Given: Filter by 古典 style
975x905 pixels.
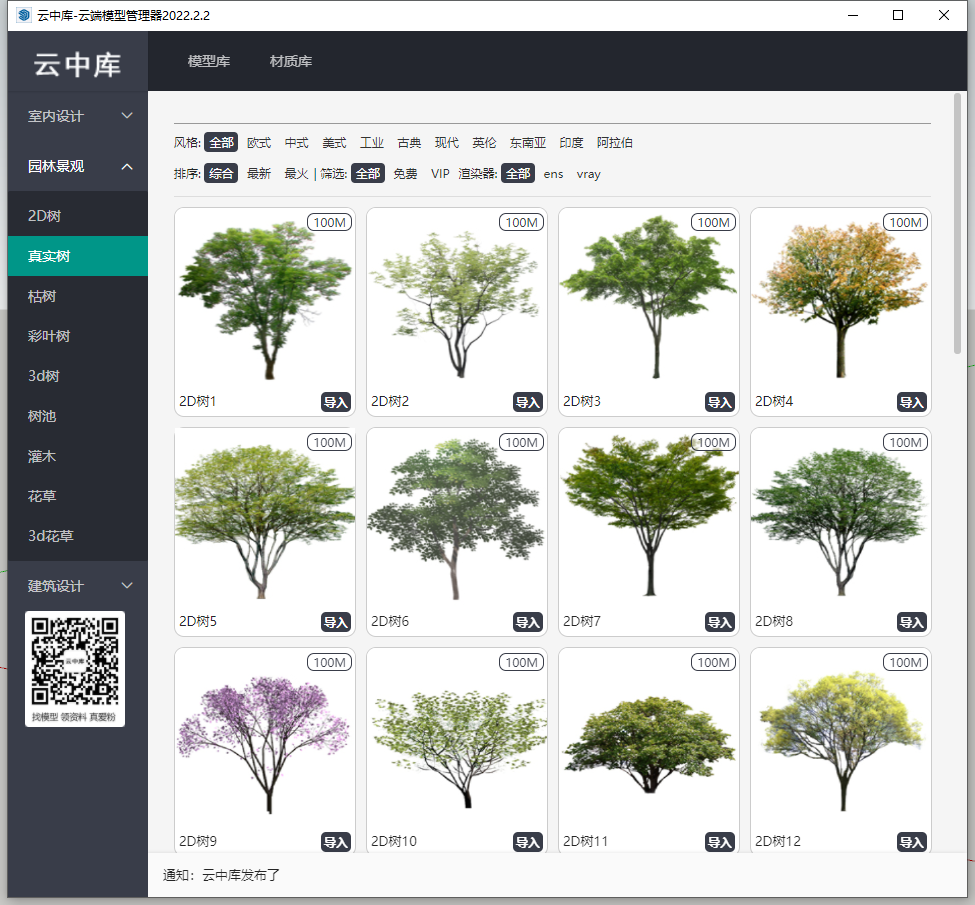Looking at the screenshot, I should coord(409,142).
